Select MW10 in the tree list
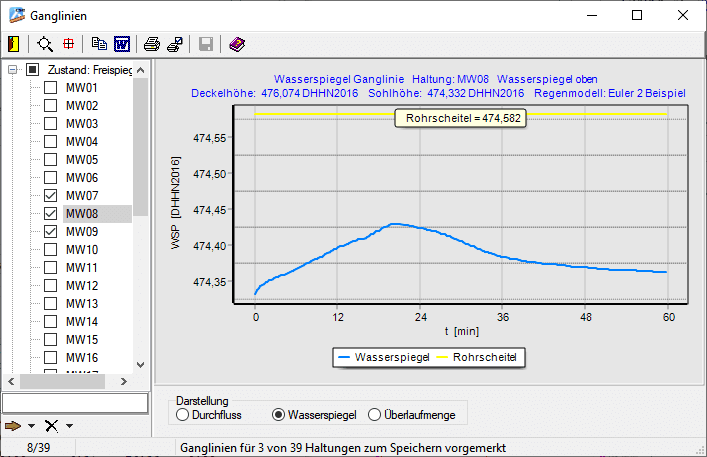 pyautogui.click(x=81, y=250)
